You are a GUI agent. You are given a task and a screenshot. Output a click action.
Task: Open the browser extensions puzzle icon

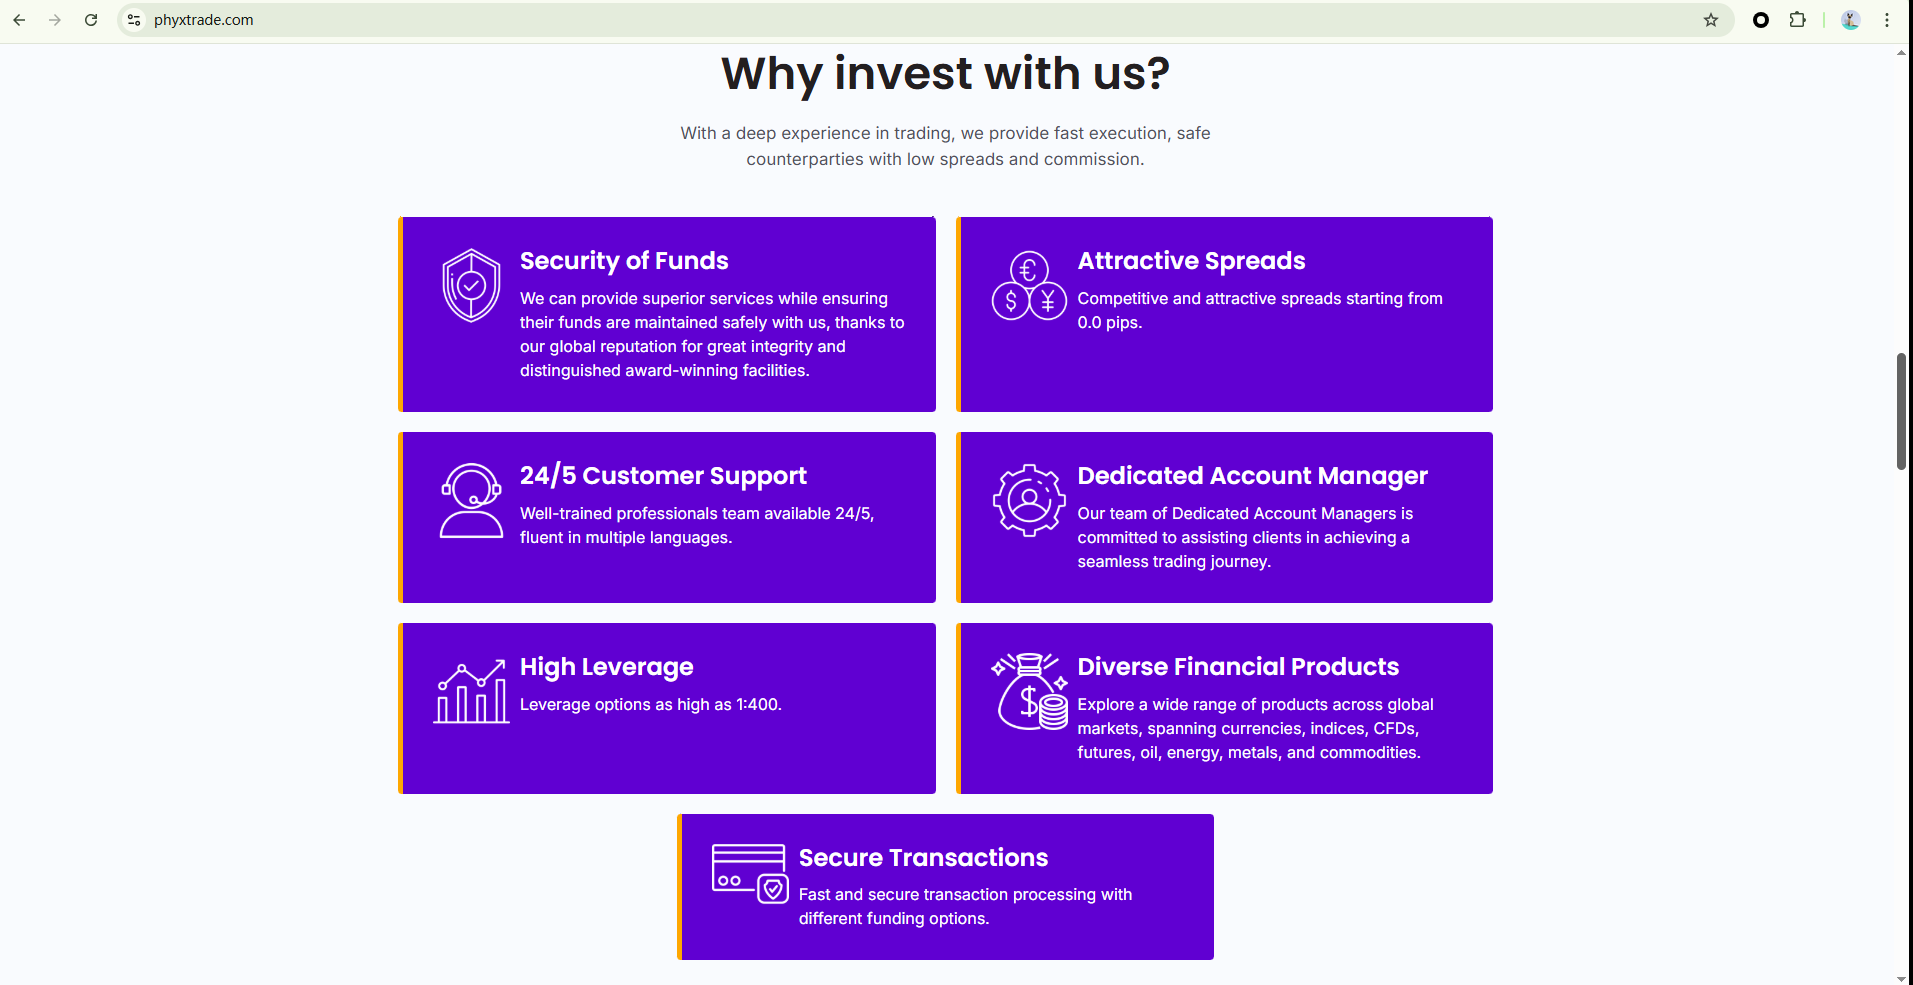tap(1797, 20)
